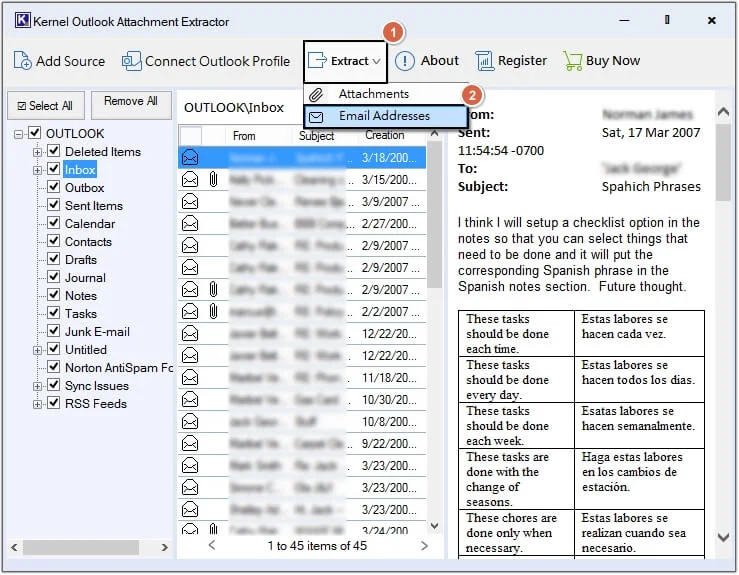Click the About info icon
The width and height of the screenshot is (739, 575).
[404, 61]
